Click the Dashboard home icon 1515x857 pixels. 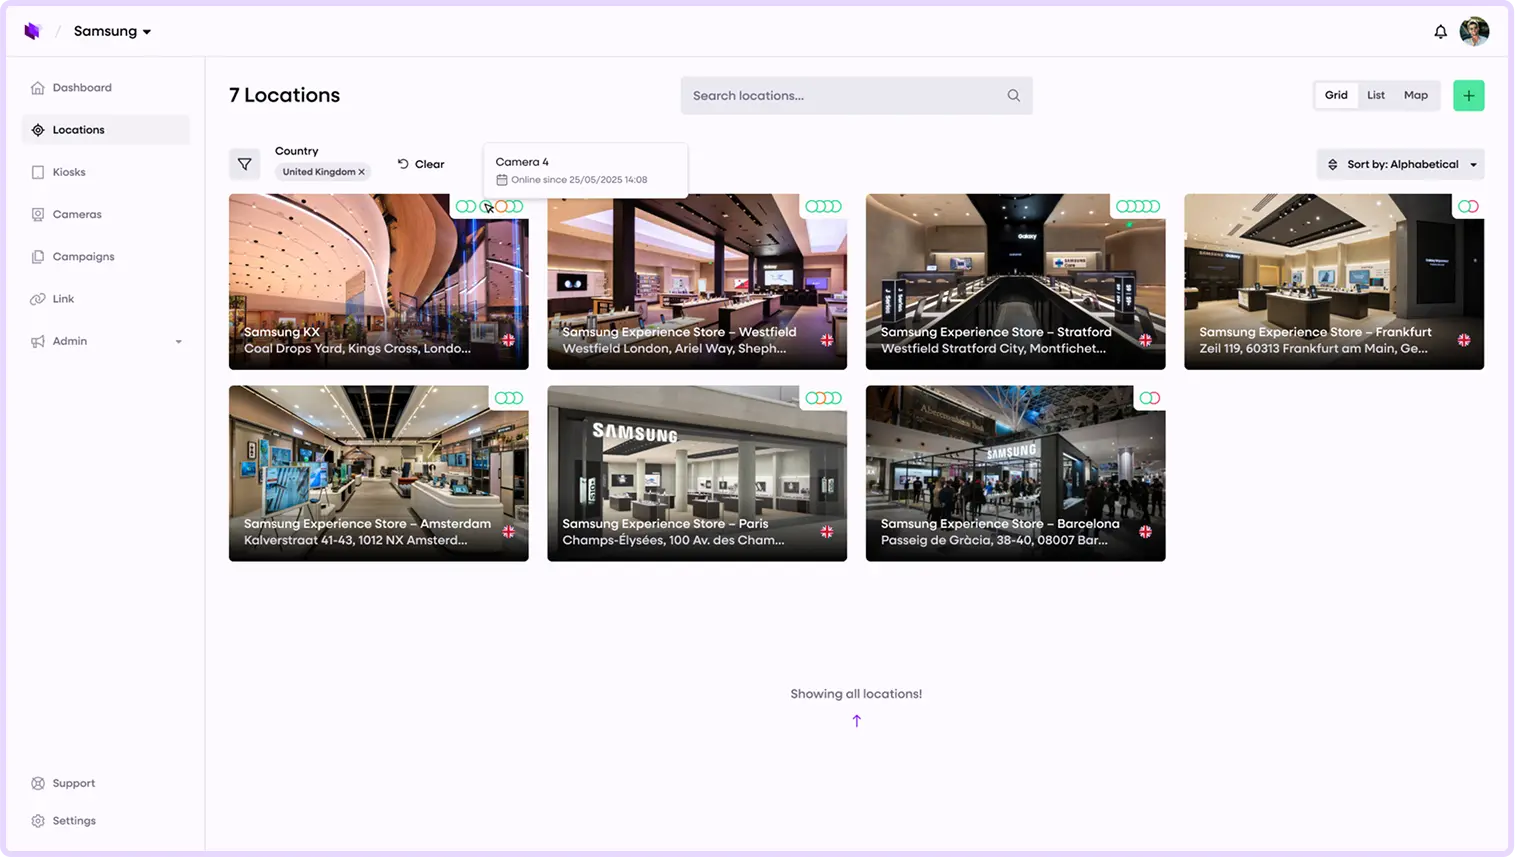(x=38, y=88)
